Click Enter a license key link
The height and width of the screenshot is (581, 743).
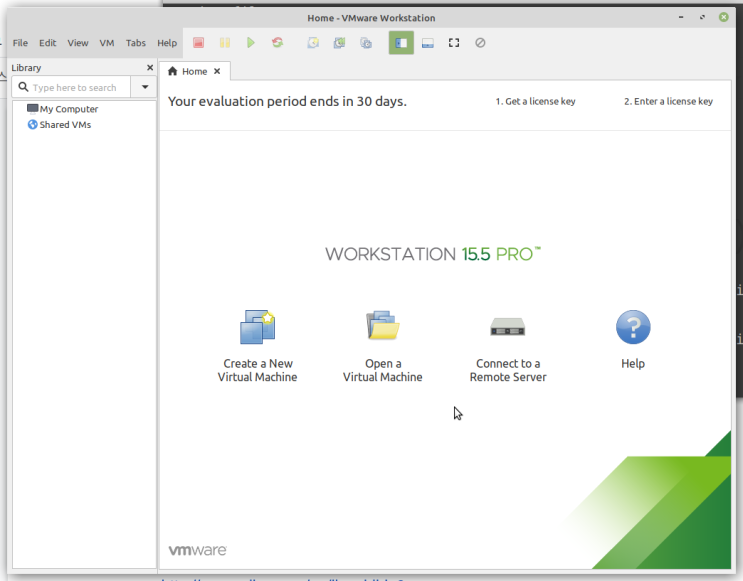pos(668,101)
